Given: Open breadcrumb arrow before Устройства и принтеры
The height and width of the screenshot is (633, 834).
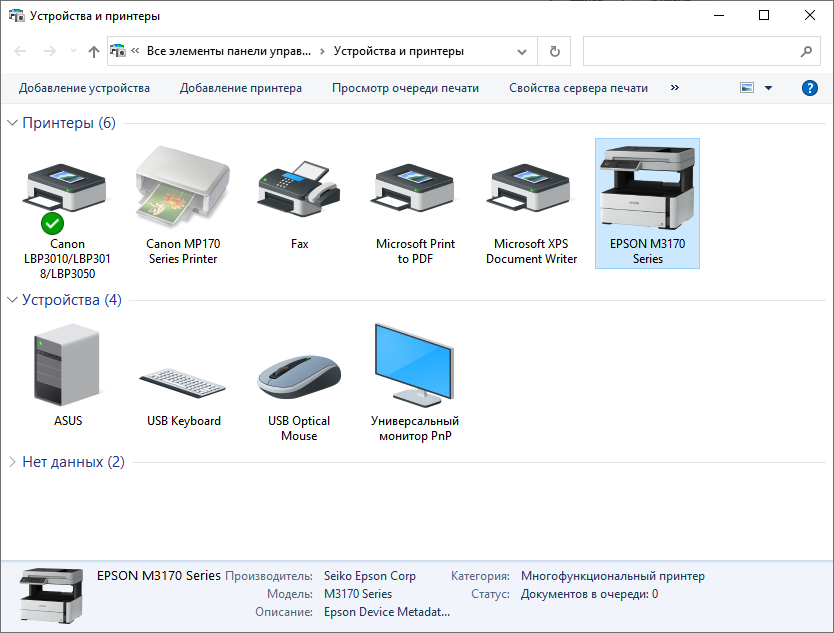Looking at the screenshot, I should [x=322, y=51].
